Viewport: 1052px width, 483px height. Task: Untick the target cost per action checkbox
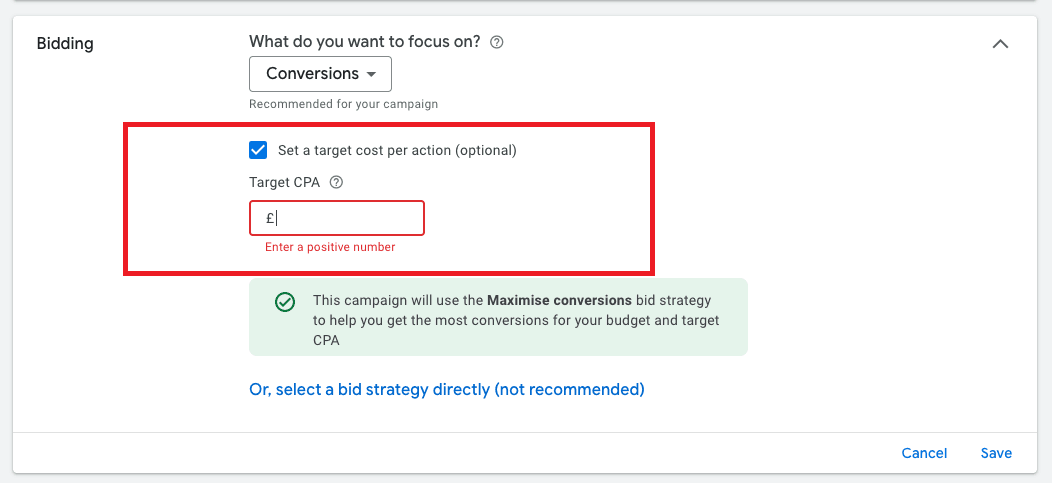[259, 150]
